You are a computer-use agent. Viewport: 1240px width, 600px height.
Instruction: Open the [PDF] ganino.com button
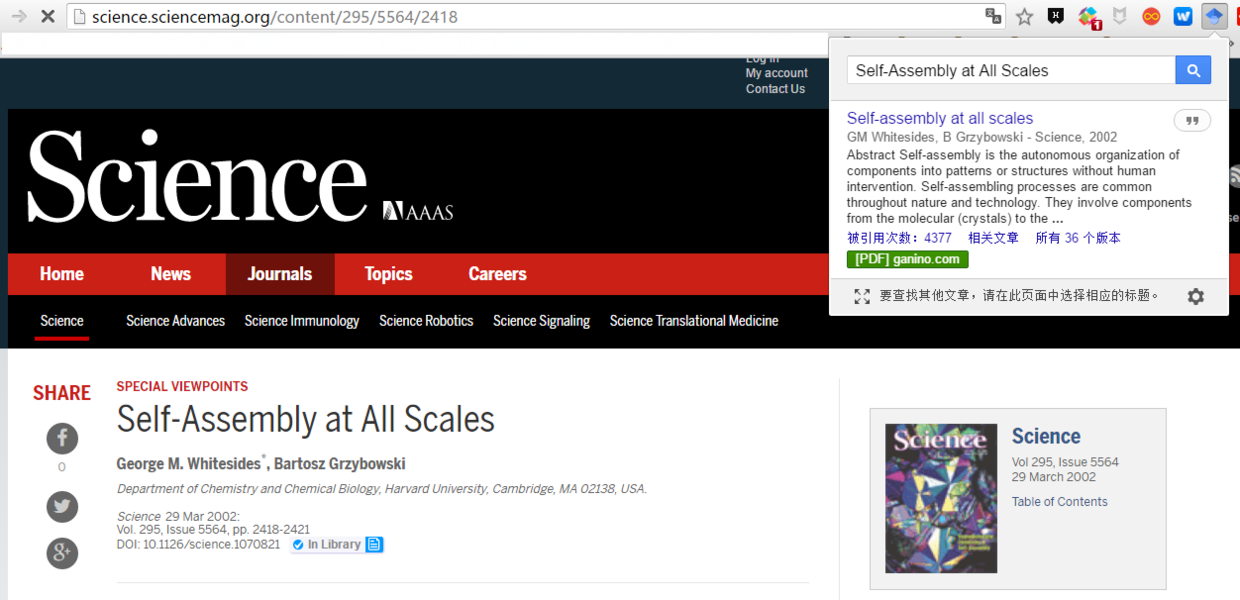[907, 259]
